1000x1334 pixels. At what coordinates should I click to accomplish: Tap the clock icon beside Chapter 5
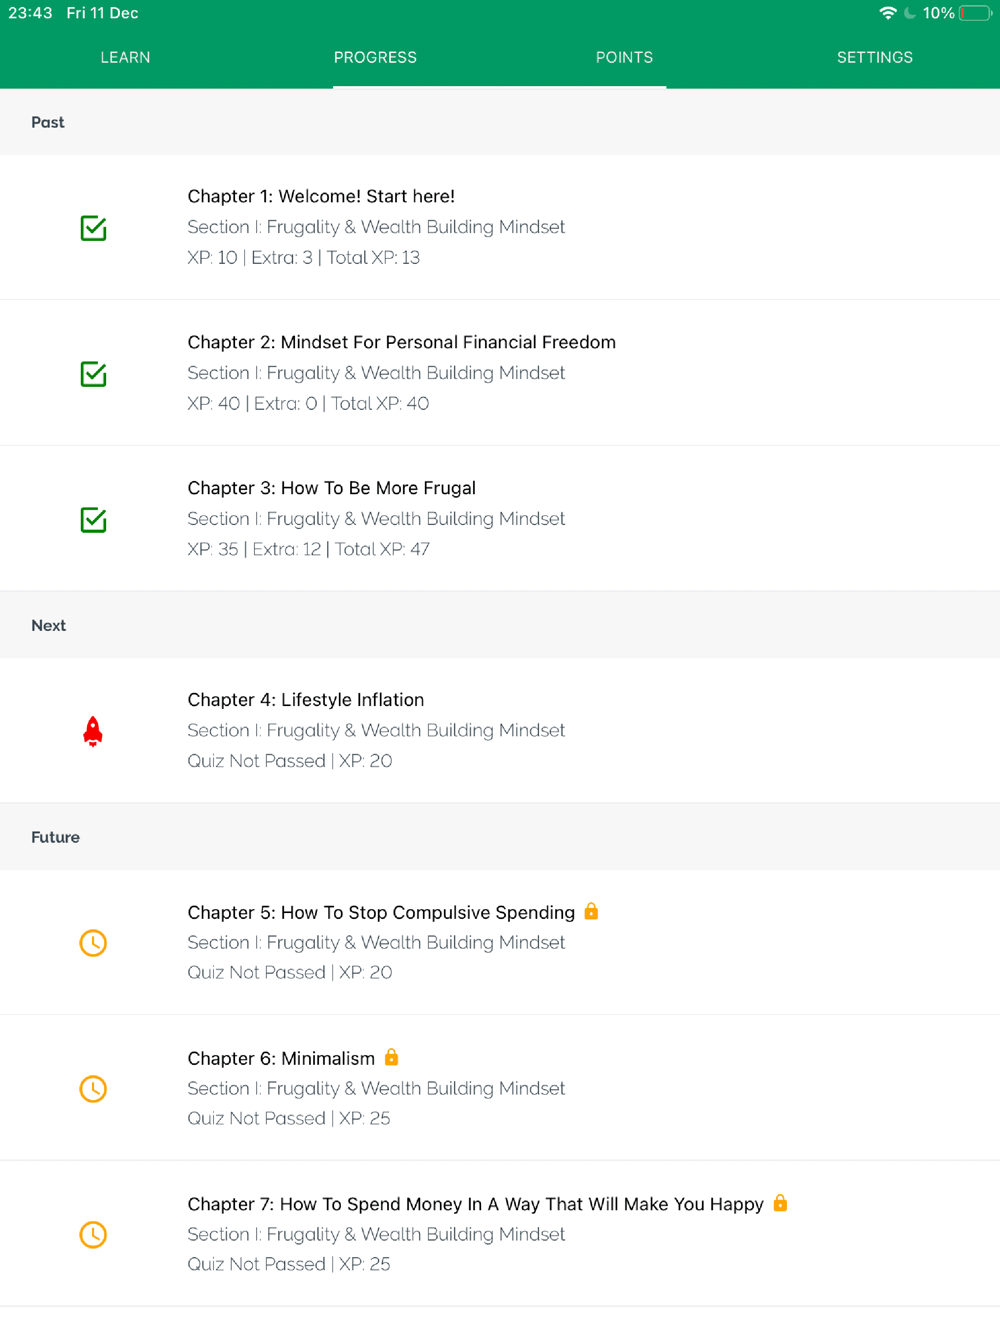tap(93, 943)
